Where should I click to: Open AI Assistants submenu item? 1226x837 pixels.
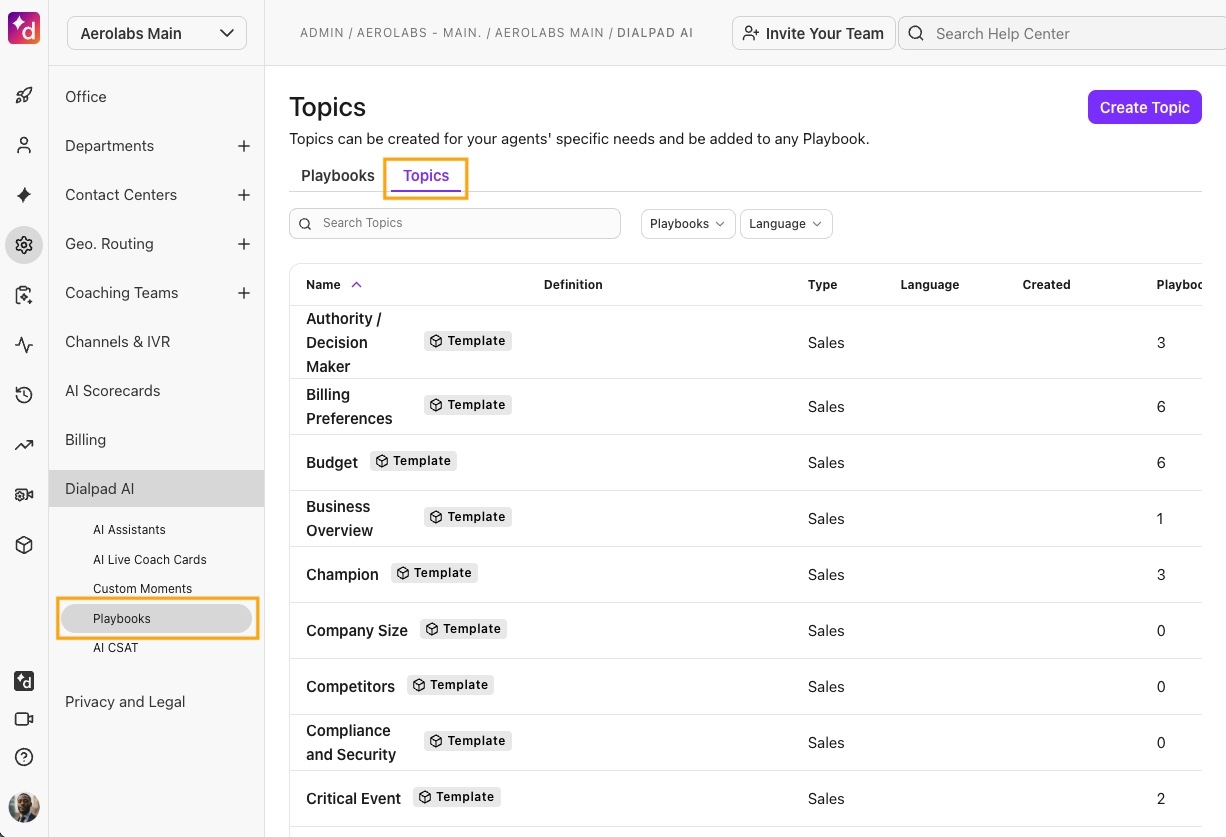[129, 530]
